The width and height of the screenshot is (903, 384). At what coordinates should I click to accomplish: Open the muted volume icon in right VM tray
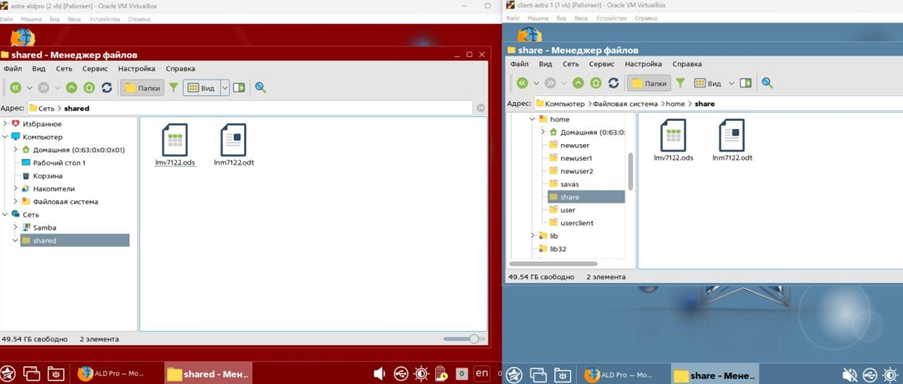click(848, 374)
